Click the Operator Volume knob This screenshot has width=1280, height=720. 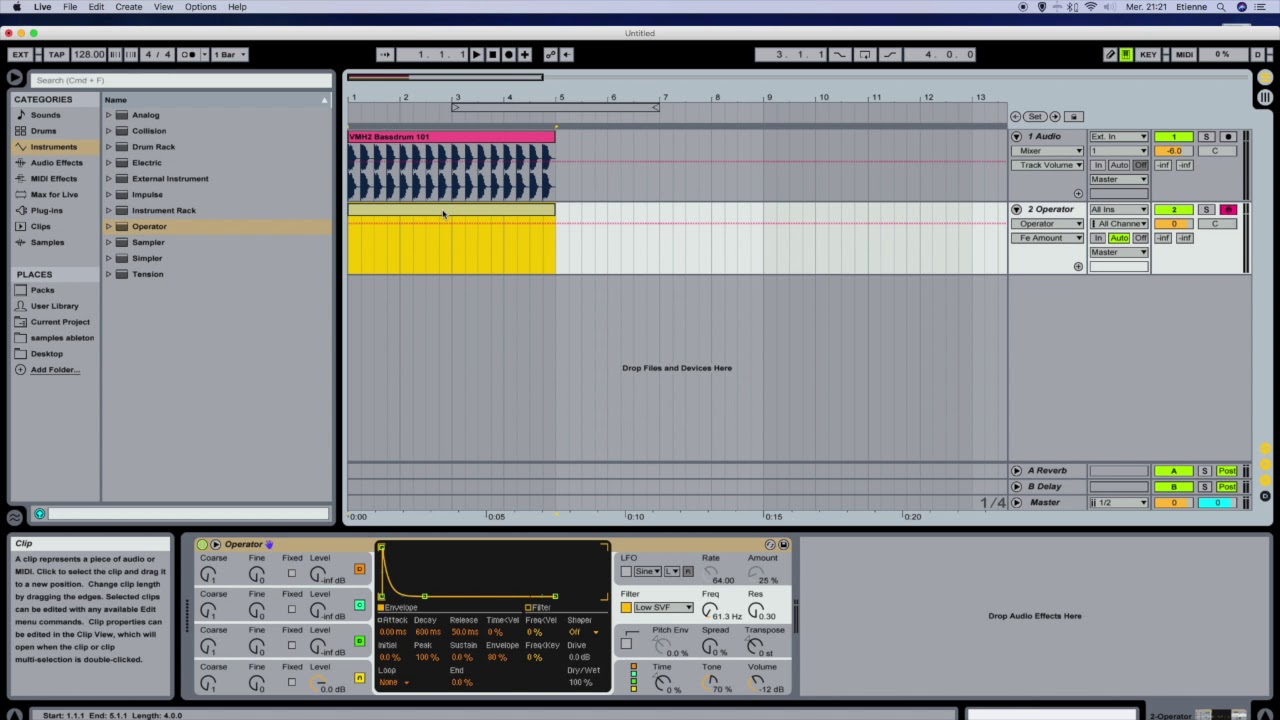(757, 682)
